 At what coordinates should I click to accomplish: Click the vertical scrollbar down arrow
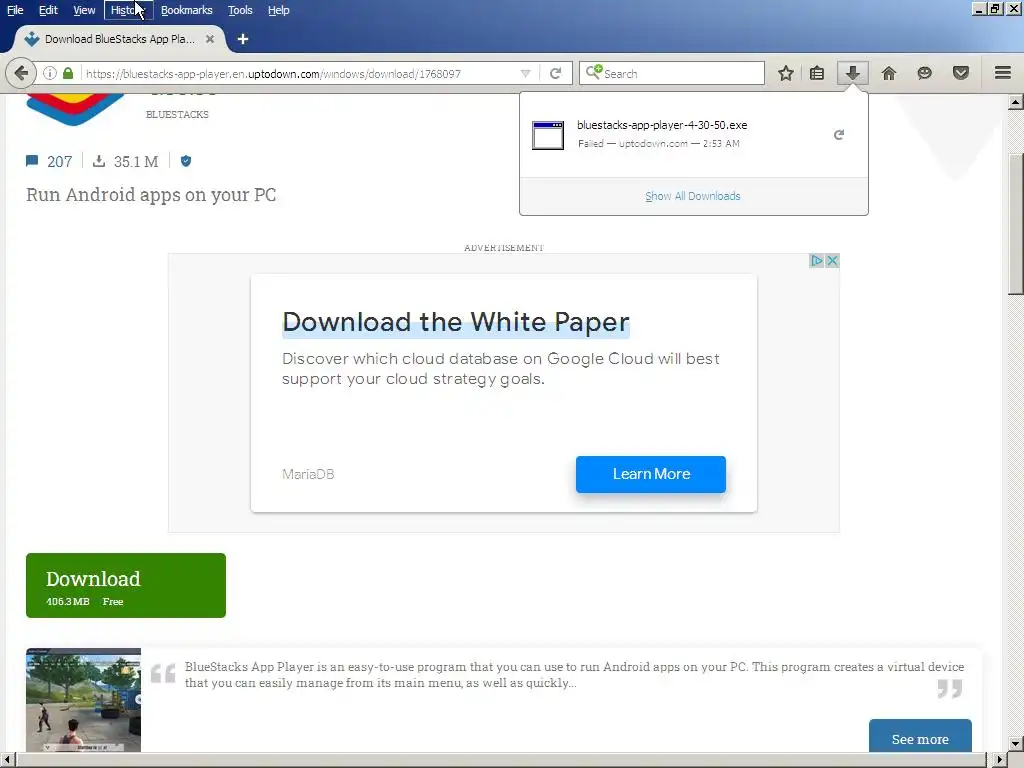point(1016,744)
